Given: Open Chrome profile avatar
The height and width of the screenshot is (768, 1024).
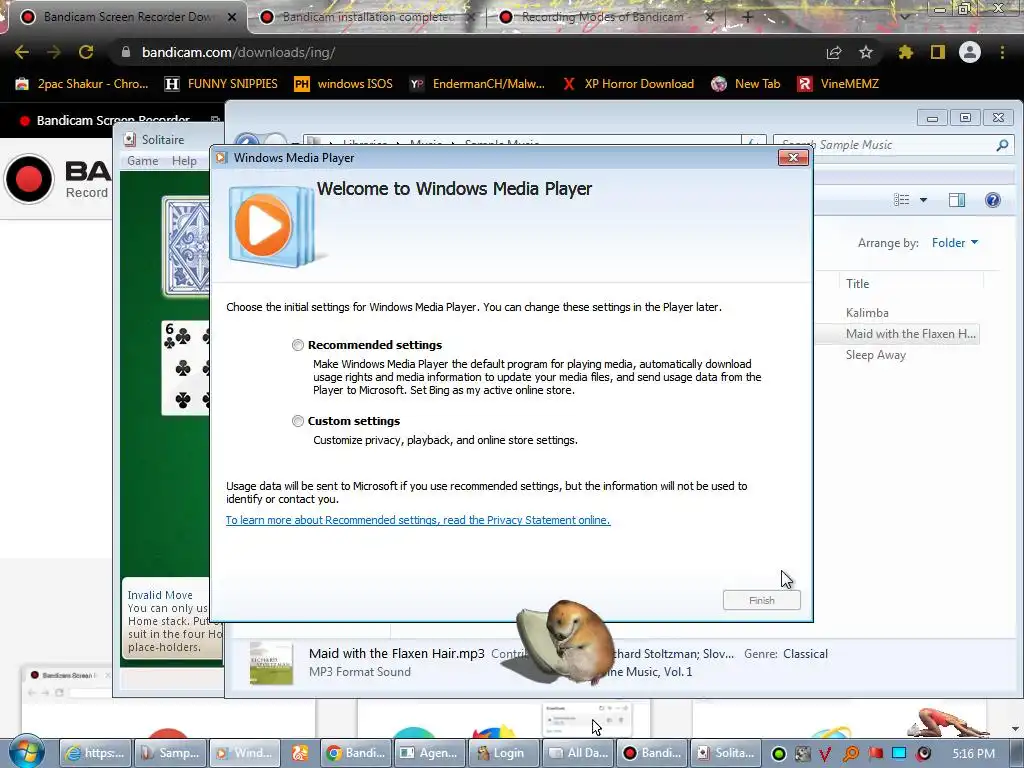Looking at the screenshot, I should (x=970, y=52).
